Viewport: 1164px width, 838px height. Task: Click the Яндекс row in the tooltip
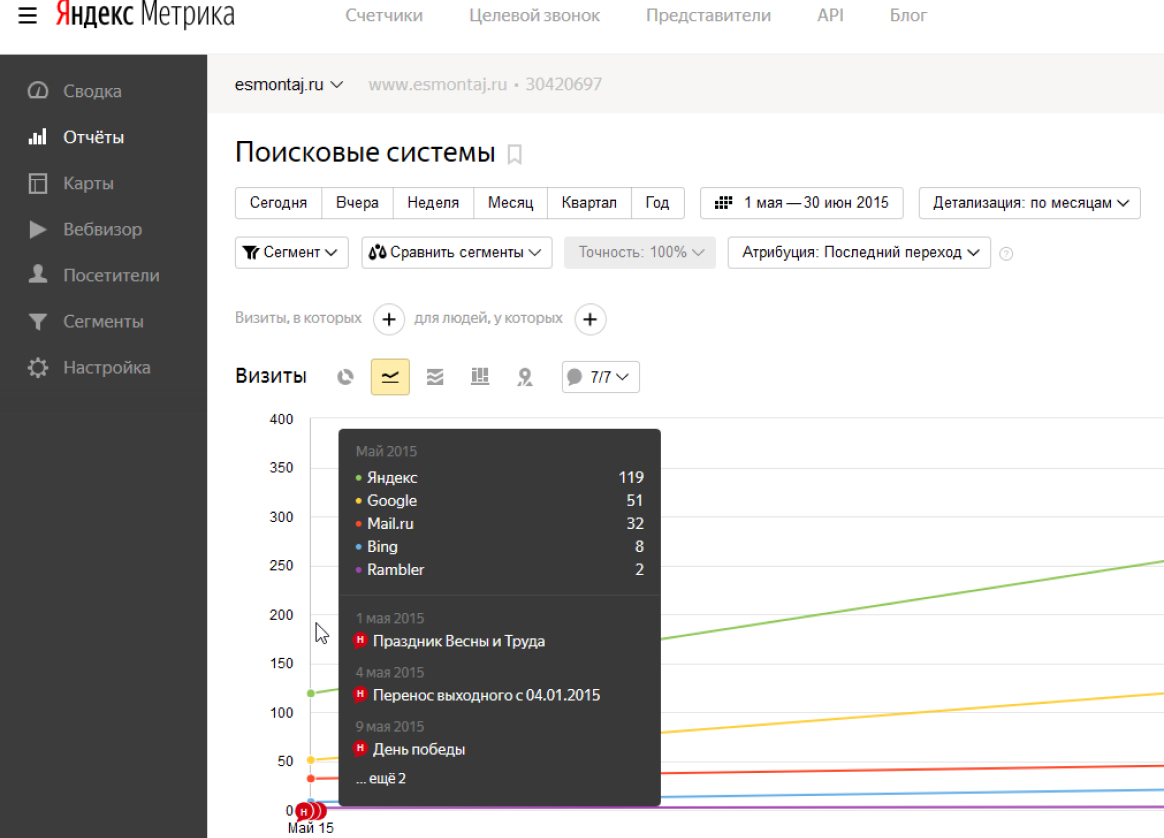coord(500,477)
